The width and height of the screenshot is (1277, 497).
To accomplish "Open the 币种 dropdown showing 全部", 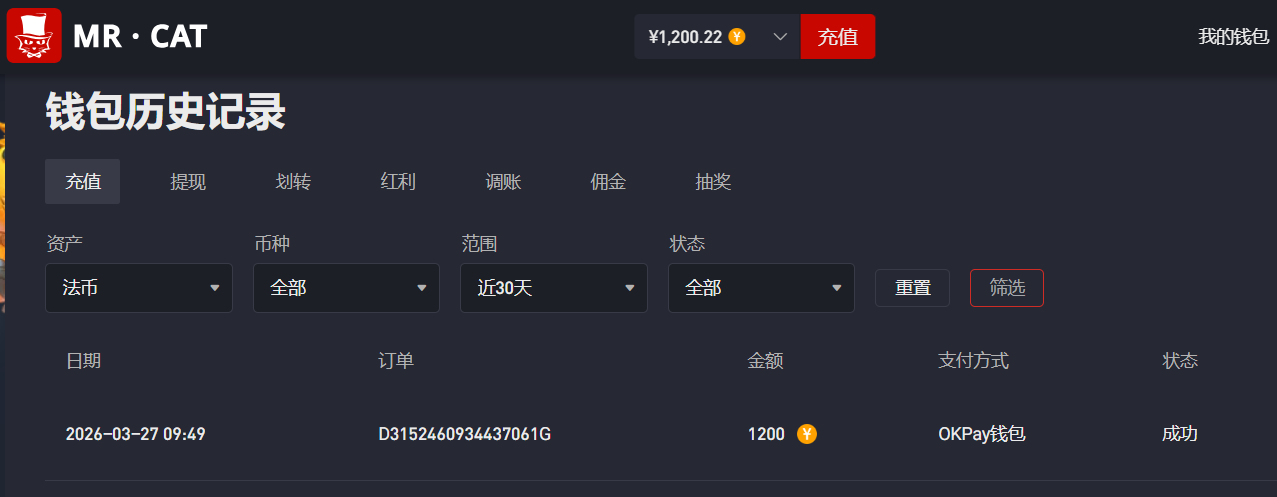I will coord(346,288).
